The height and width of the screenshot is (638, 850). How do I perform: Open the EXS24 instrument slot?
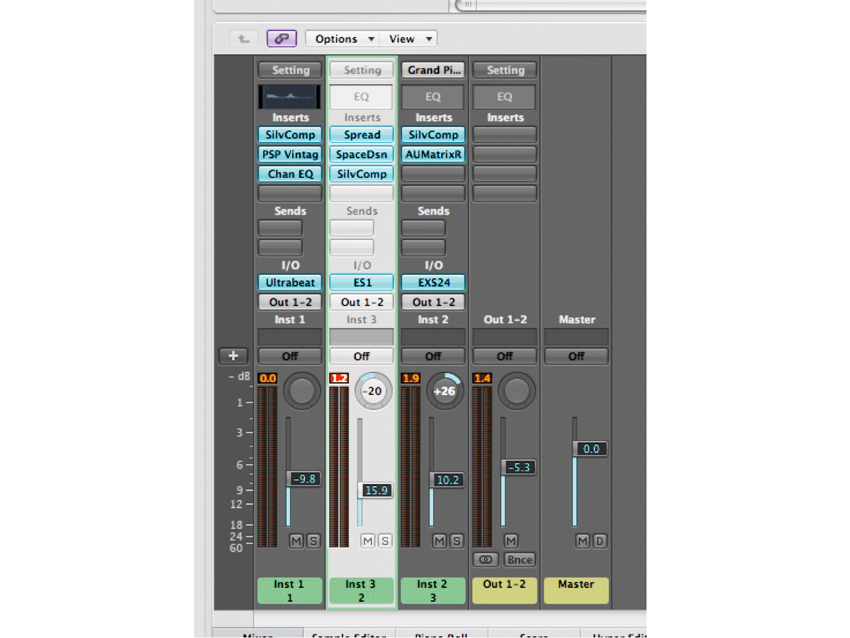click(x=433, y=282)
